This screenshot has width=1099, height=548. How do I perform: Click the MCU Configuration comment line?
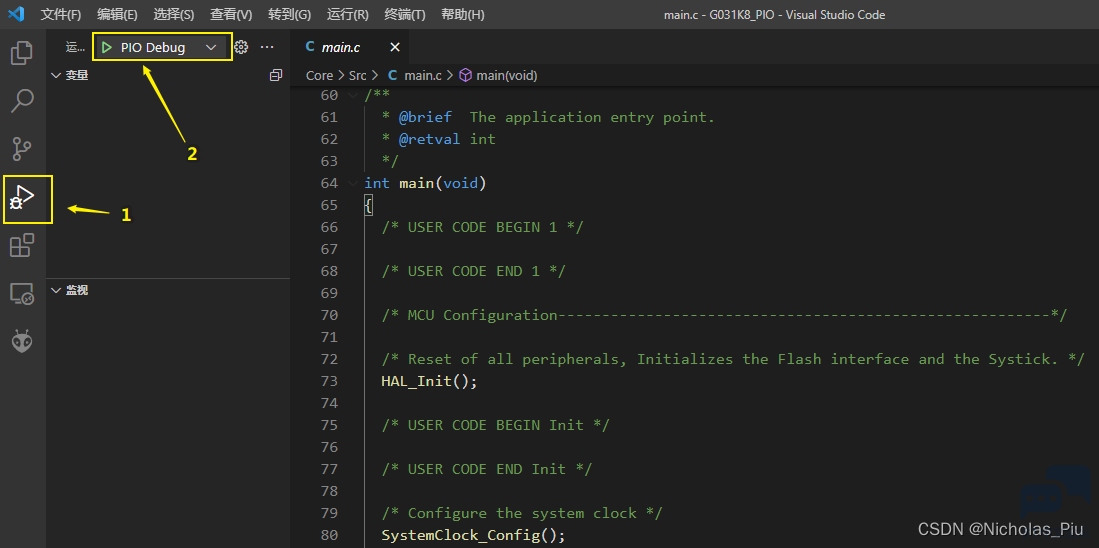pyautogui.click(x=724, y=315)
